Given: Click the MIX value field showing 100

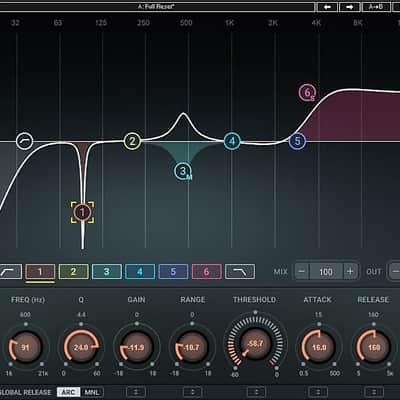Looking at the screenshot, I should click(326, 272).
